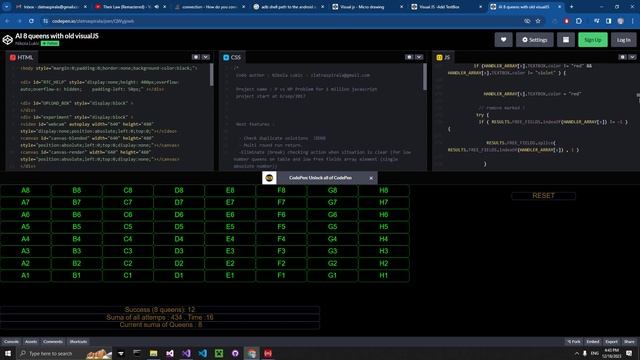
Task: Click the Unlock all of CodePen promo
Action: click(x=320, y=178)
